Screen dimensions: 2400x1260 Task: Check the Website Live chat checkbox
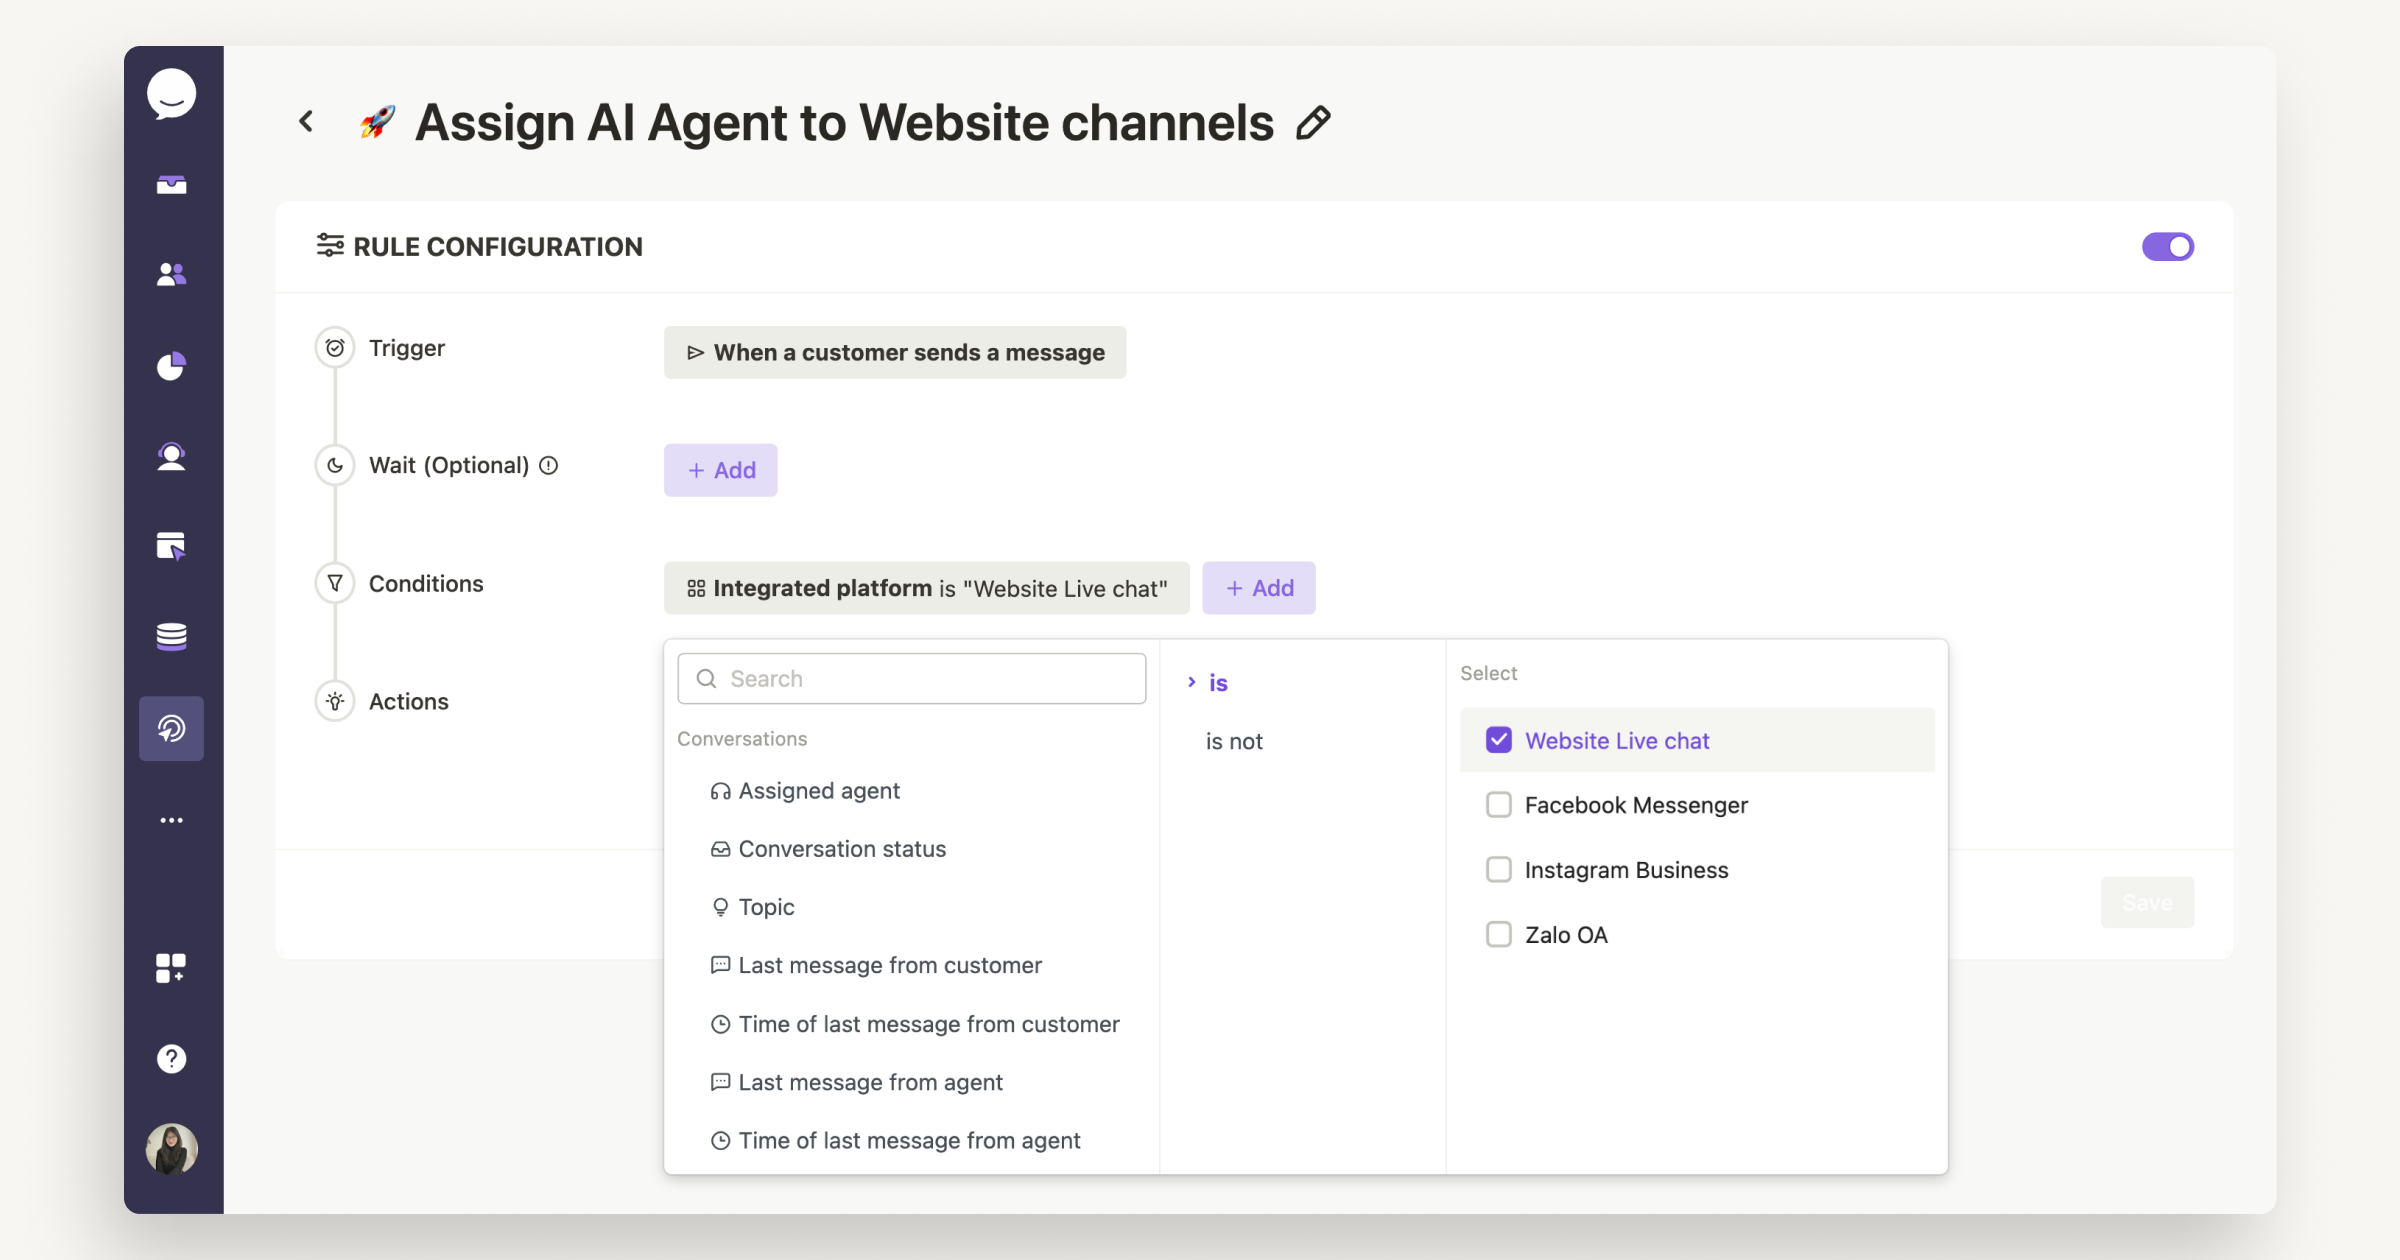[1498, 739]
